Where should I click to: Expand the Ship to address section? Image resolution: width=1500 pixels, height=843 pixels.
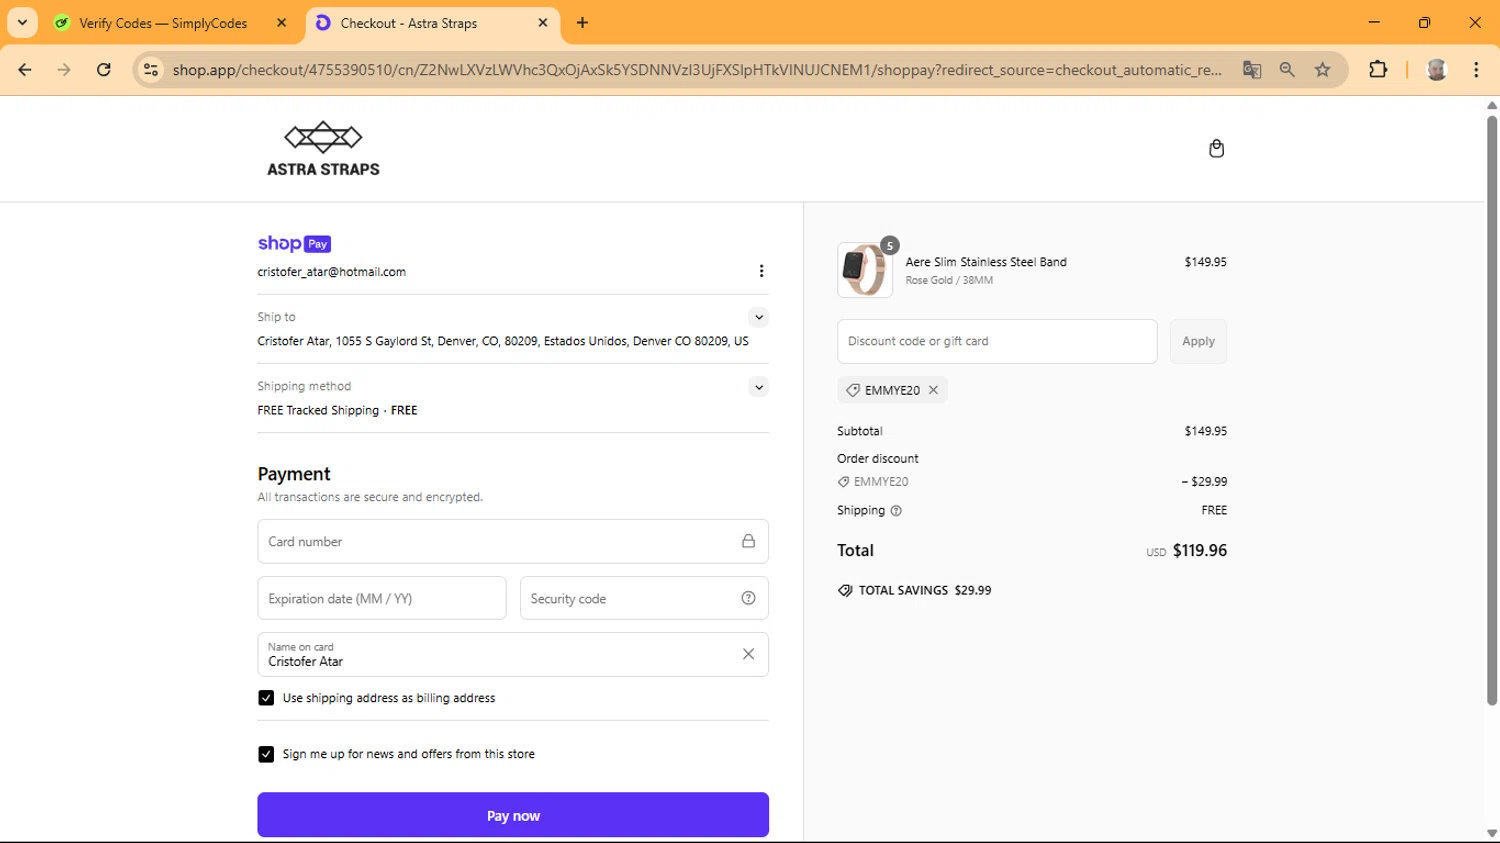tap(759, 317)
